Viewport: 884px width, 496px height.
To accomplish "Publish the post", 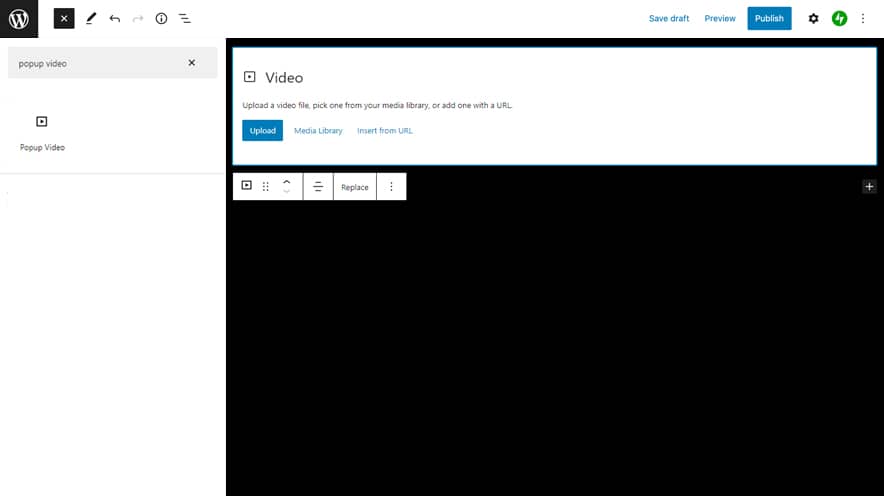I will (x=769, y=19).
